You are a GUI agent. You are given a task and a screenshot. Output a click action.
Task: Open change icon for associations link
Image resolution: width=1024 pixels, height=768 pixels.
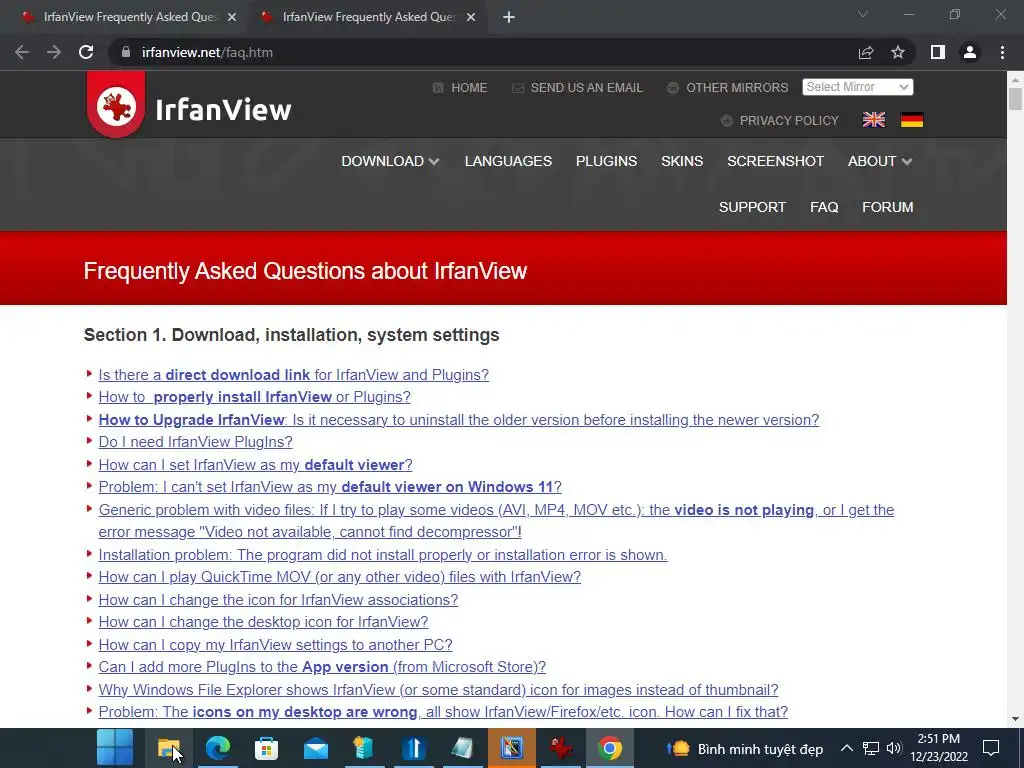pos(278,600)
